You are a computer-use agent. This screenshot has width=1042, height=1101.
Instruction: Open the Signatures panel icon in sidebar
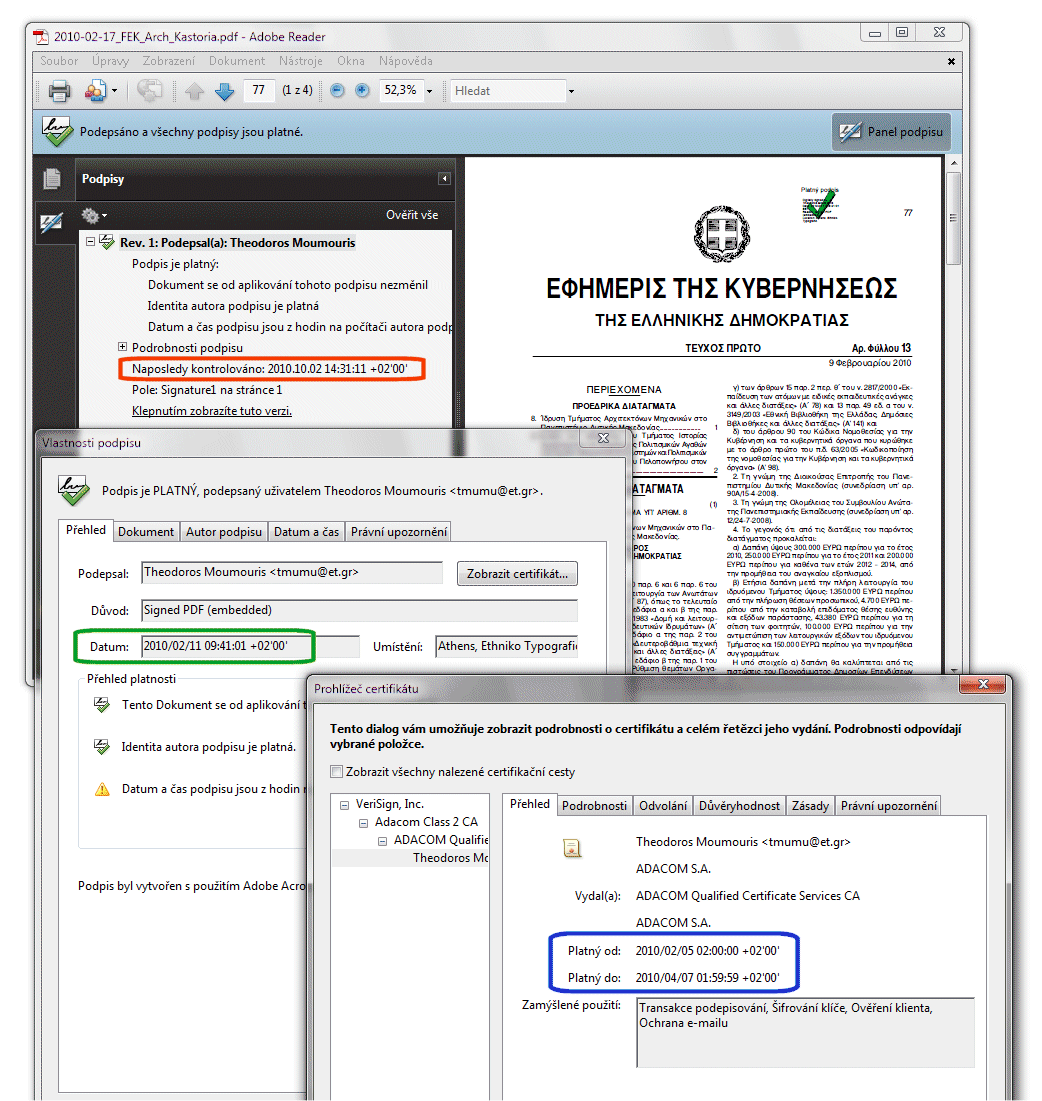click(x=52, y=223)
